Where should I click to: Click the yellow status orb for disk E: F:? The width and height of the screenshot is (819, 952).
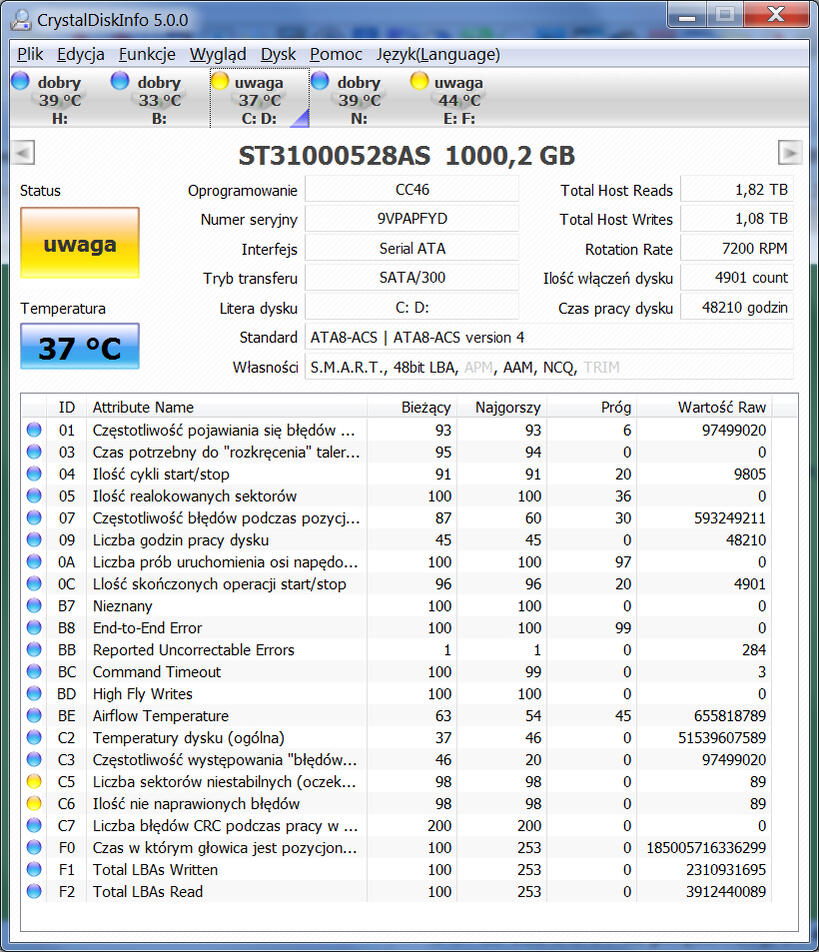pyautogui.click(x=420, y=81)
